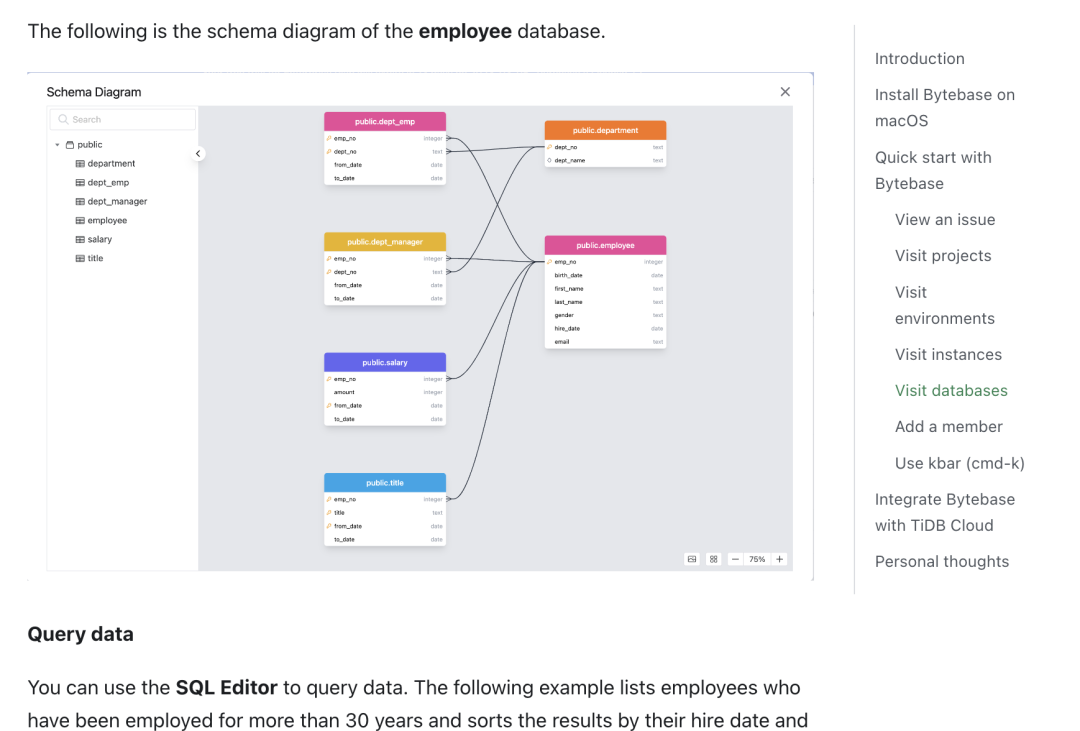
Task: Close the Schema Diagram panel
Action: [x=785, y=92]
